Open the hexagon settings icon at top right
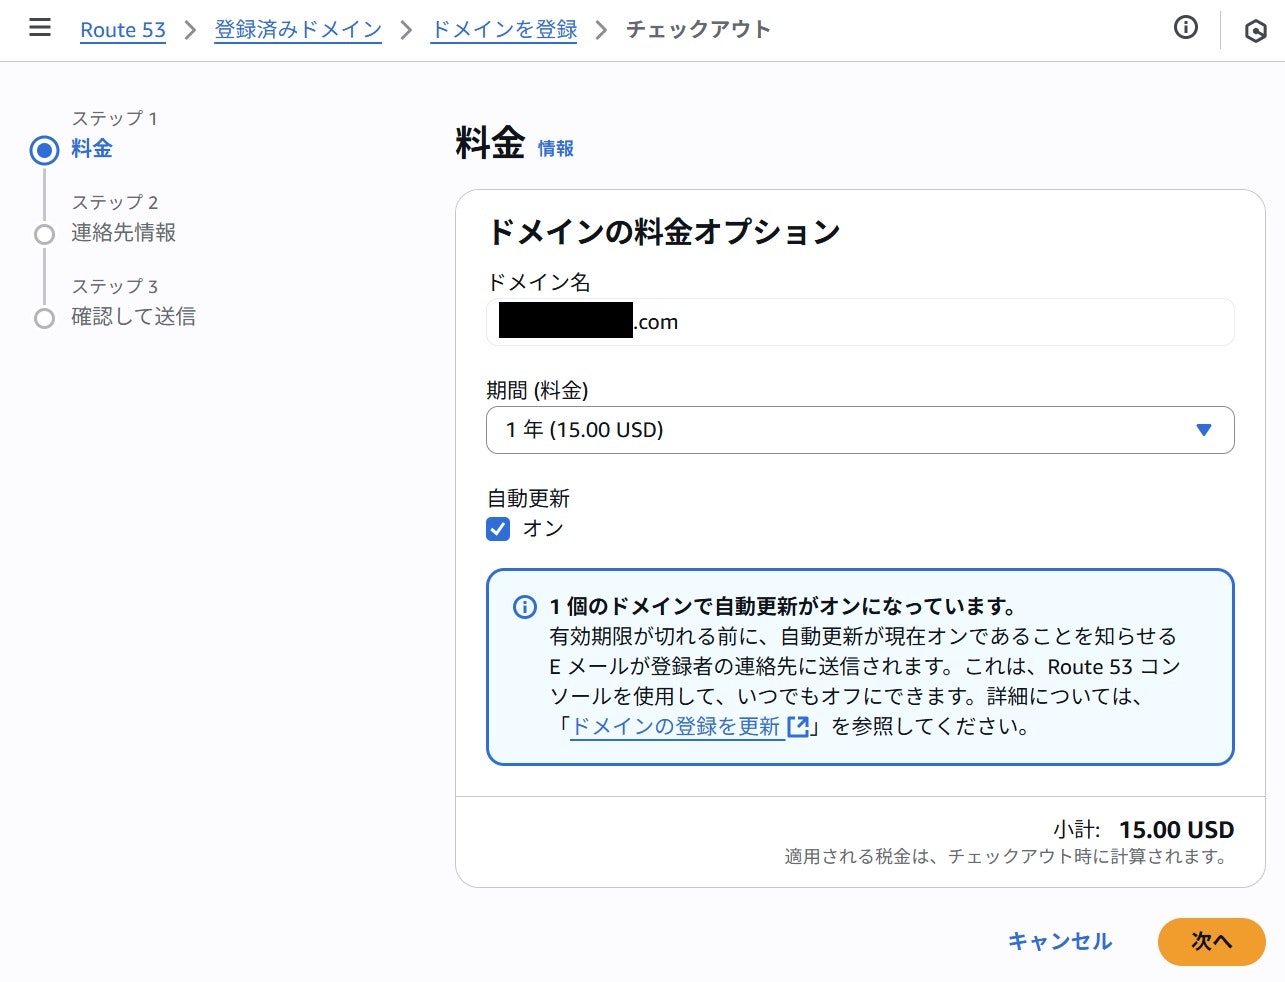The height and width of the screenshot is (982, 1285). [1255, 31]
